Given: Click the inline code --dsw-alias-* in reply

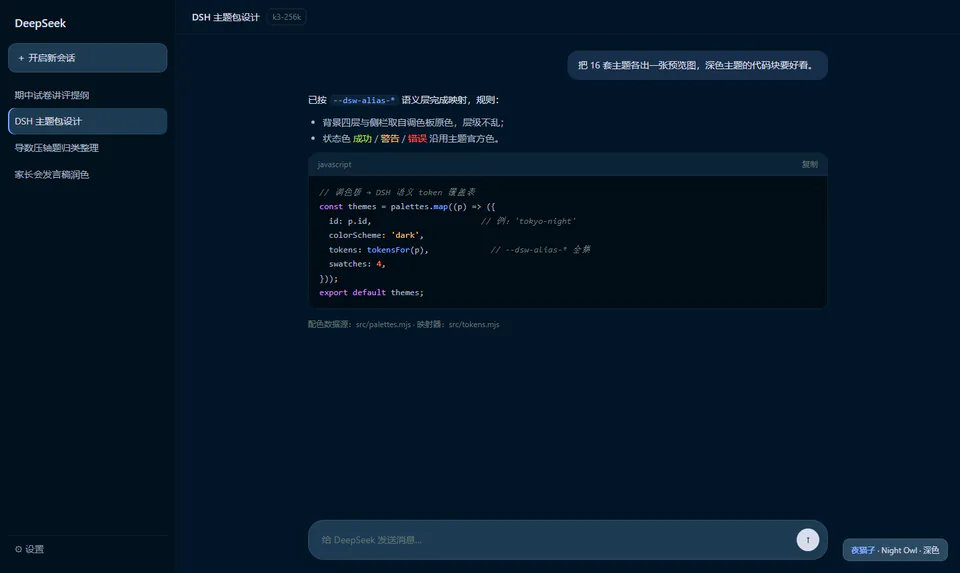Looking at the screenshot, I should pyautogui.click(x=364, y=100).
